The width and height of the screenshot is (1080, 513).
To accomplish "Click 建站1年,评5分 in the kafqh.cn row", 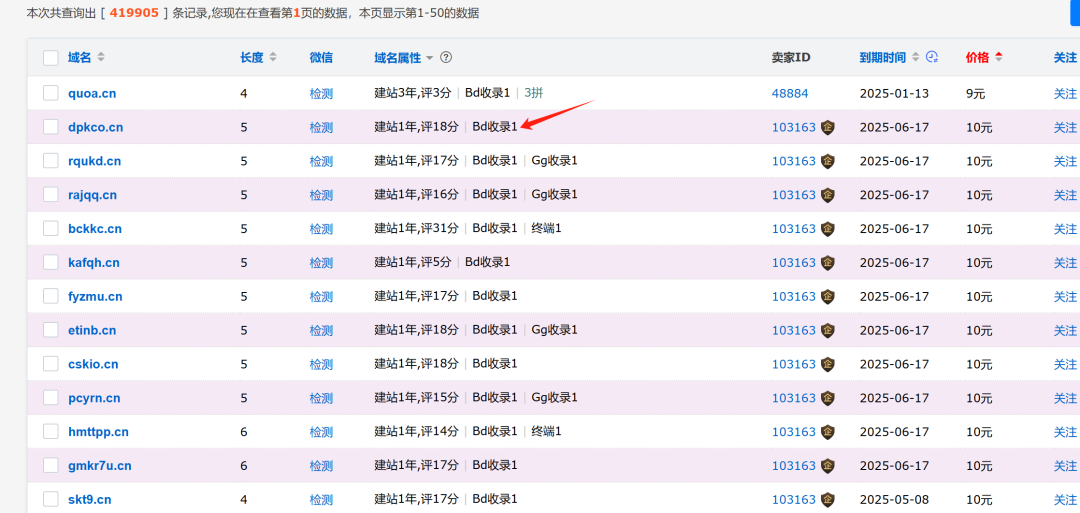I will (413, 262).
